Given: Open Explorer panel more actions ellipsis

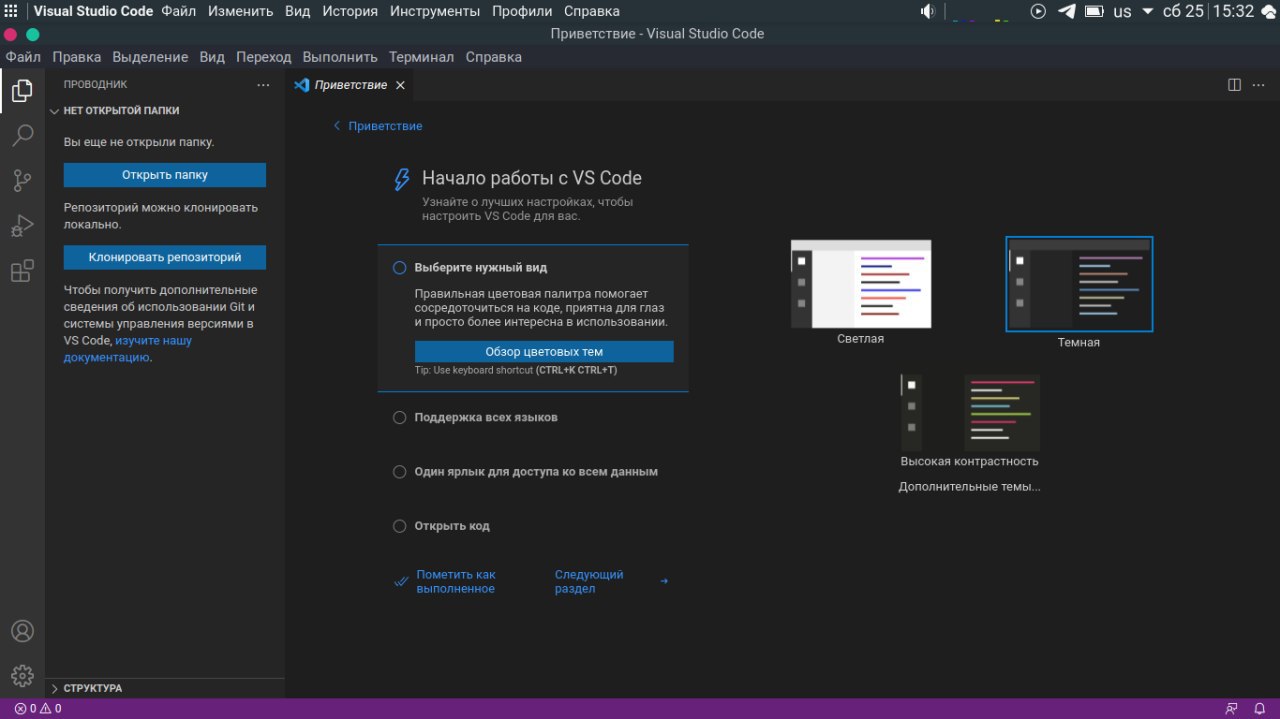Looking at the screenshot, I should pyautogui.click(x=263, y=85).
